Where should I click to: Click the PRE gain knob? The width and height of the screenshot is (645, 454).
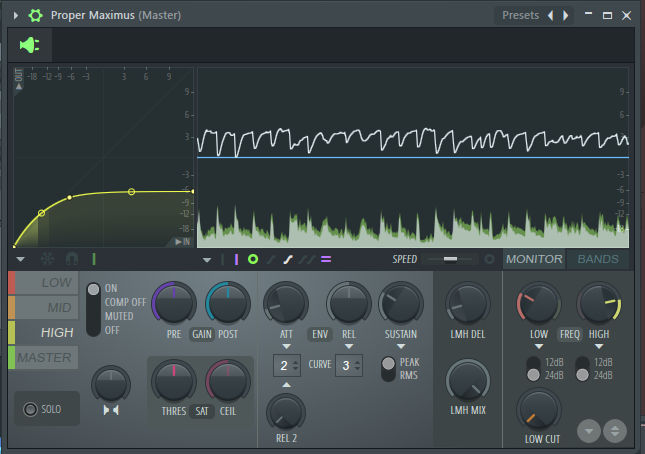[174, 303]
